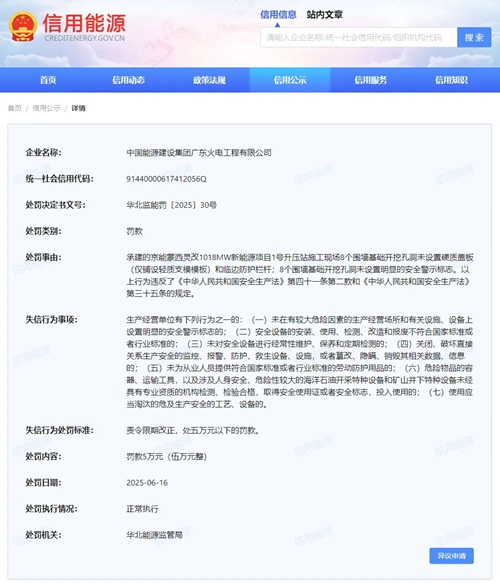This screenshot has width=500, height=583.
Task: Select the 站内文章 search tab
Action: pos(325,15)
